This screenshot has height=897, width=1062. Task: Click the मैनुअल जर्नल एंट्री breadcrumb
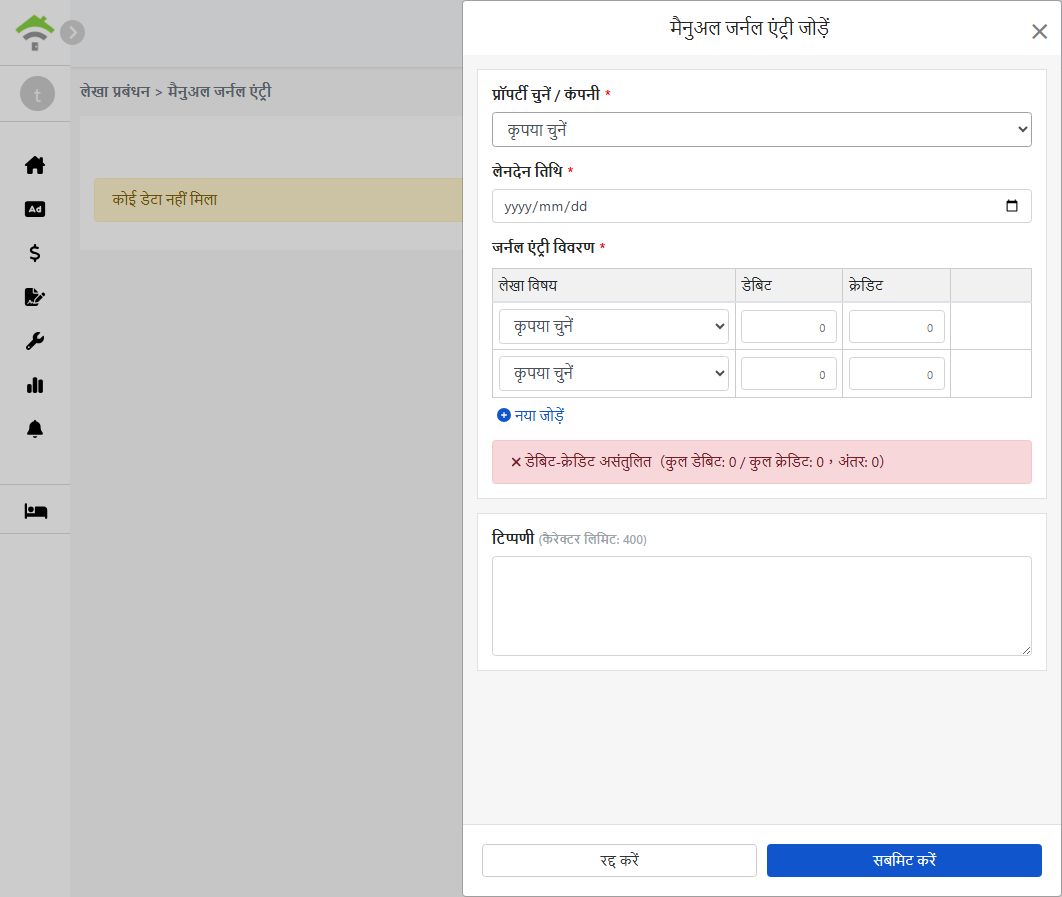pos(219,91)
